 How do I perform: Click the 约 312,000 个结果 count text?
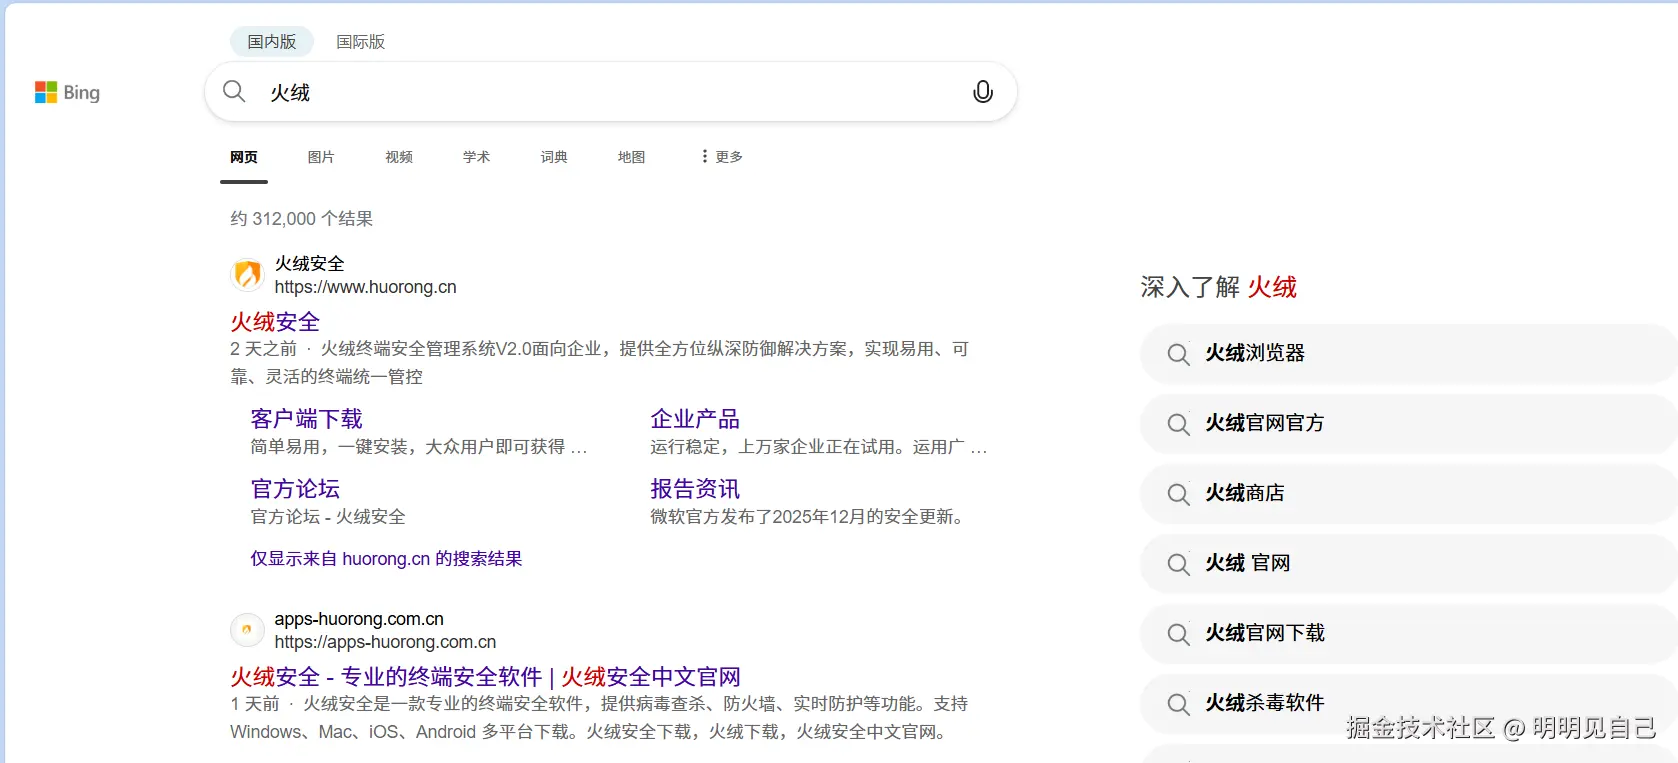[302, 219]
